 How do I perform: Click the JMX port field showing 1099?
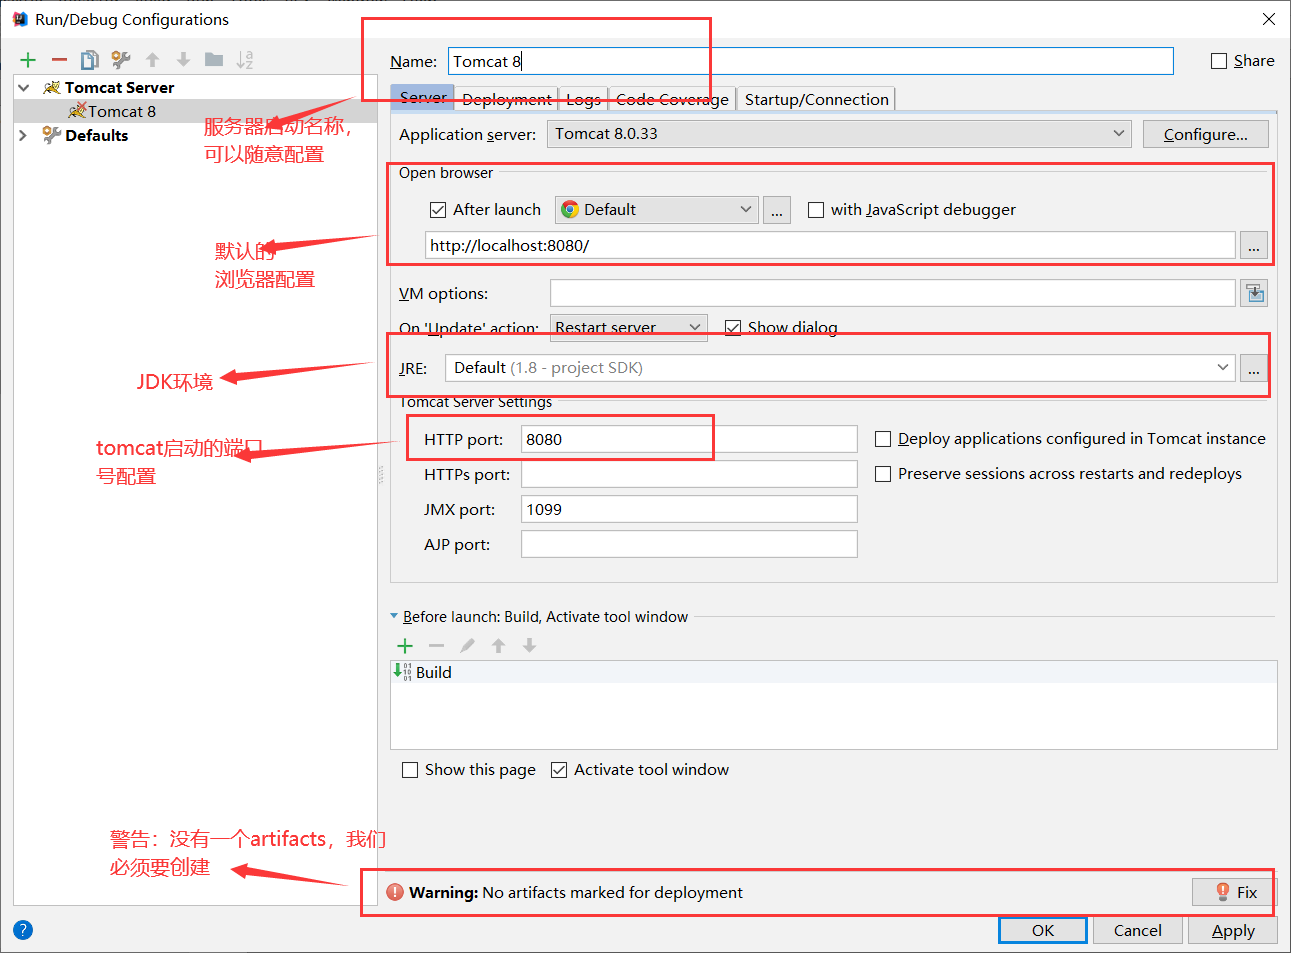pos(689,509)
